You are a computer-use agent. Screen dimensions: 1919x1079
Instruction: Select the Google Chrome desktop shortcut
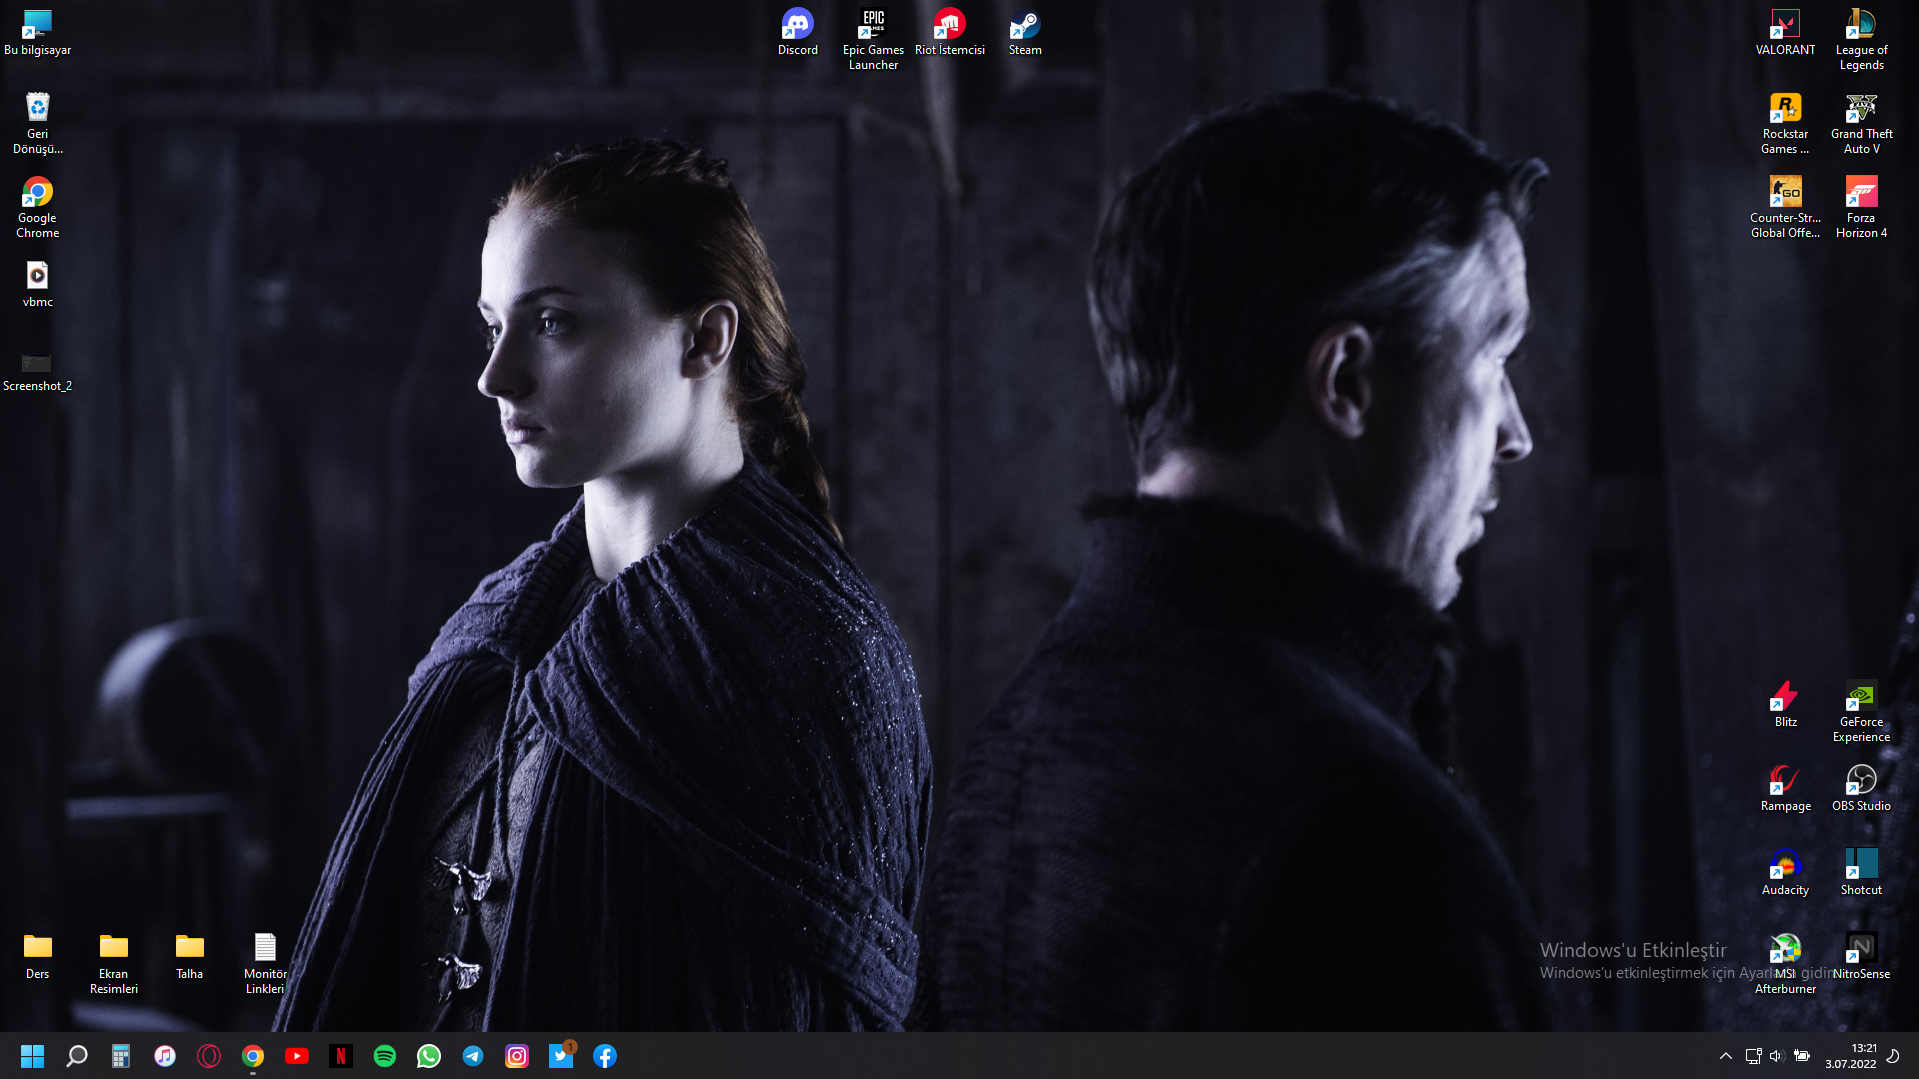coord(38,207)
